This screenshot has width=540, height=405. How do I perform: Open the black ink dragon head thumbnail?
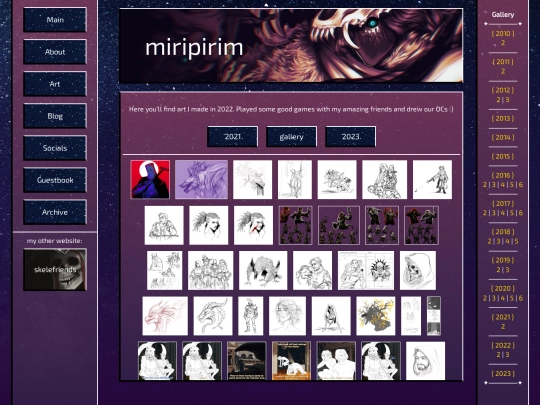[x=213, y=316]
